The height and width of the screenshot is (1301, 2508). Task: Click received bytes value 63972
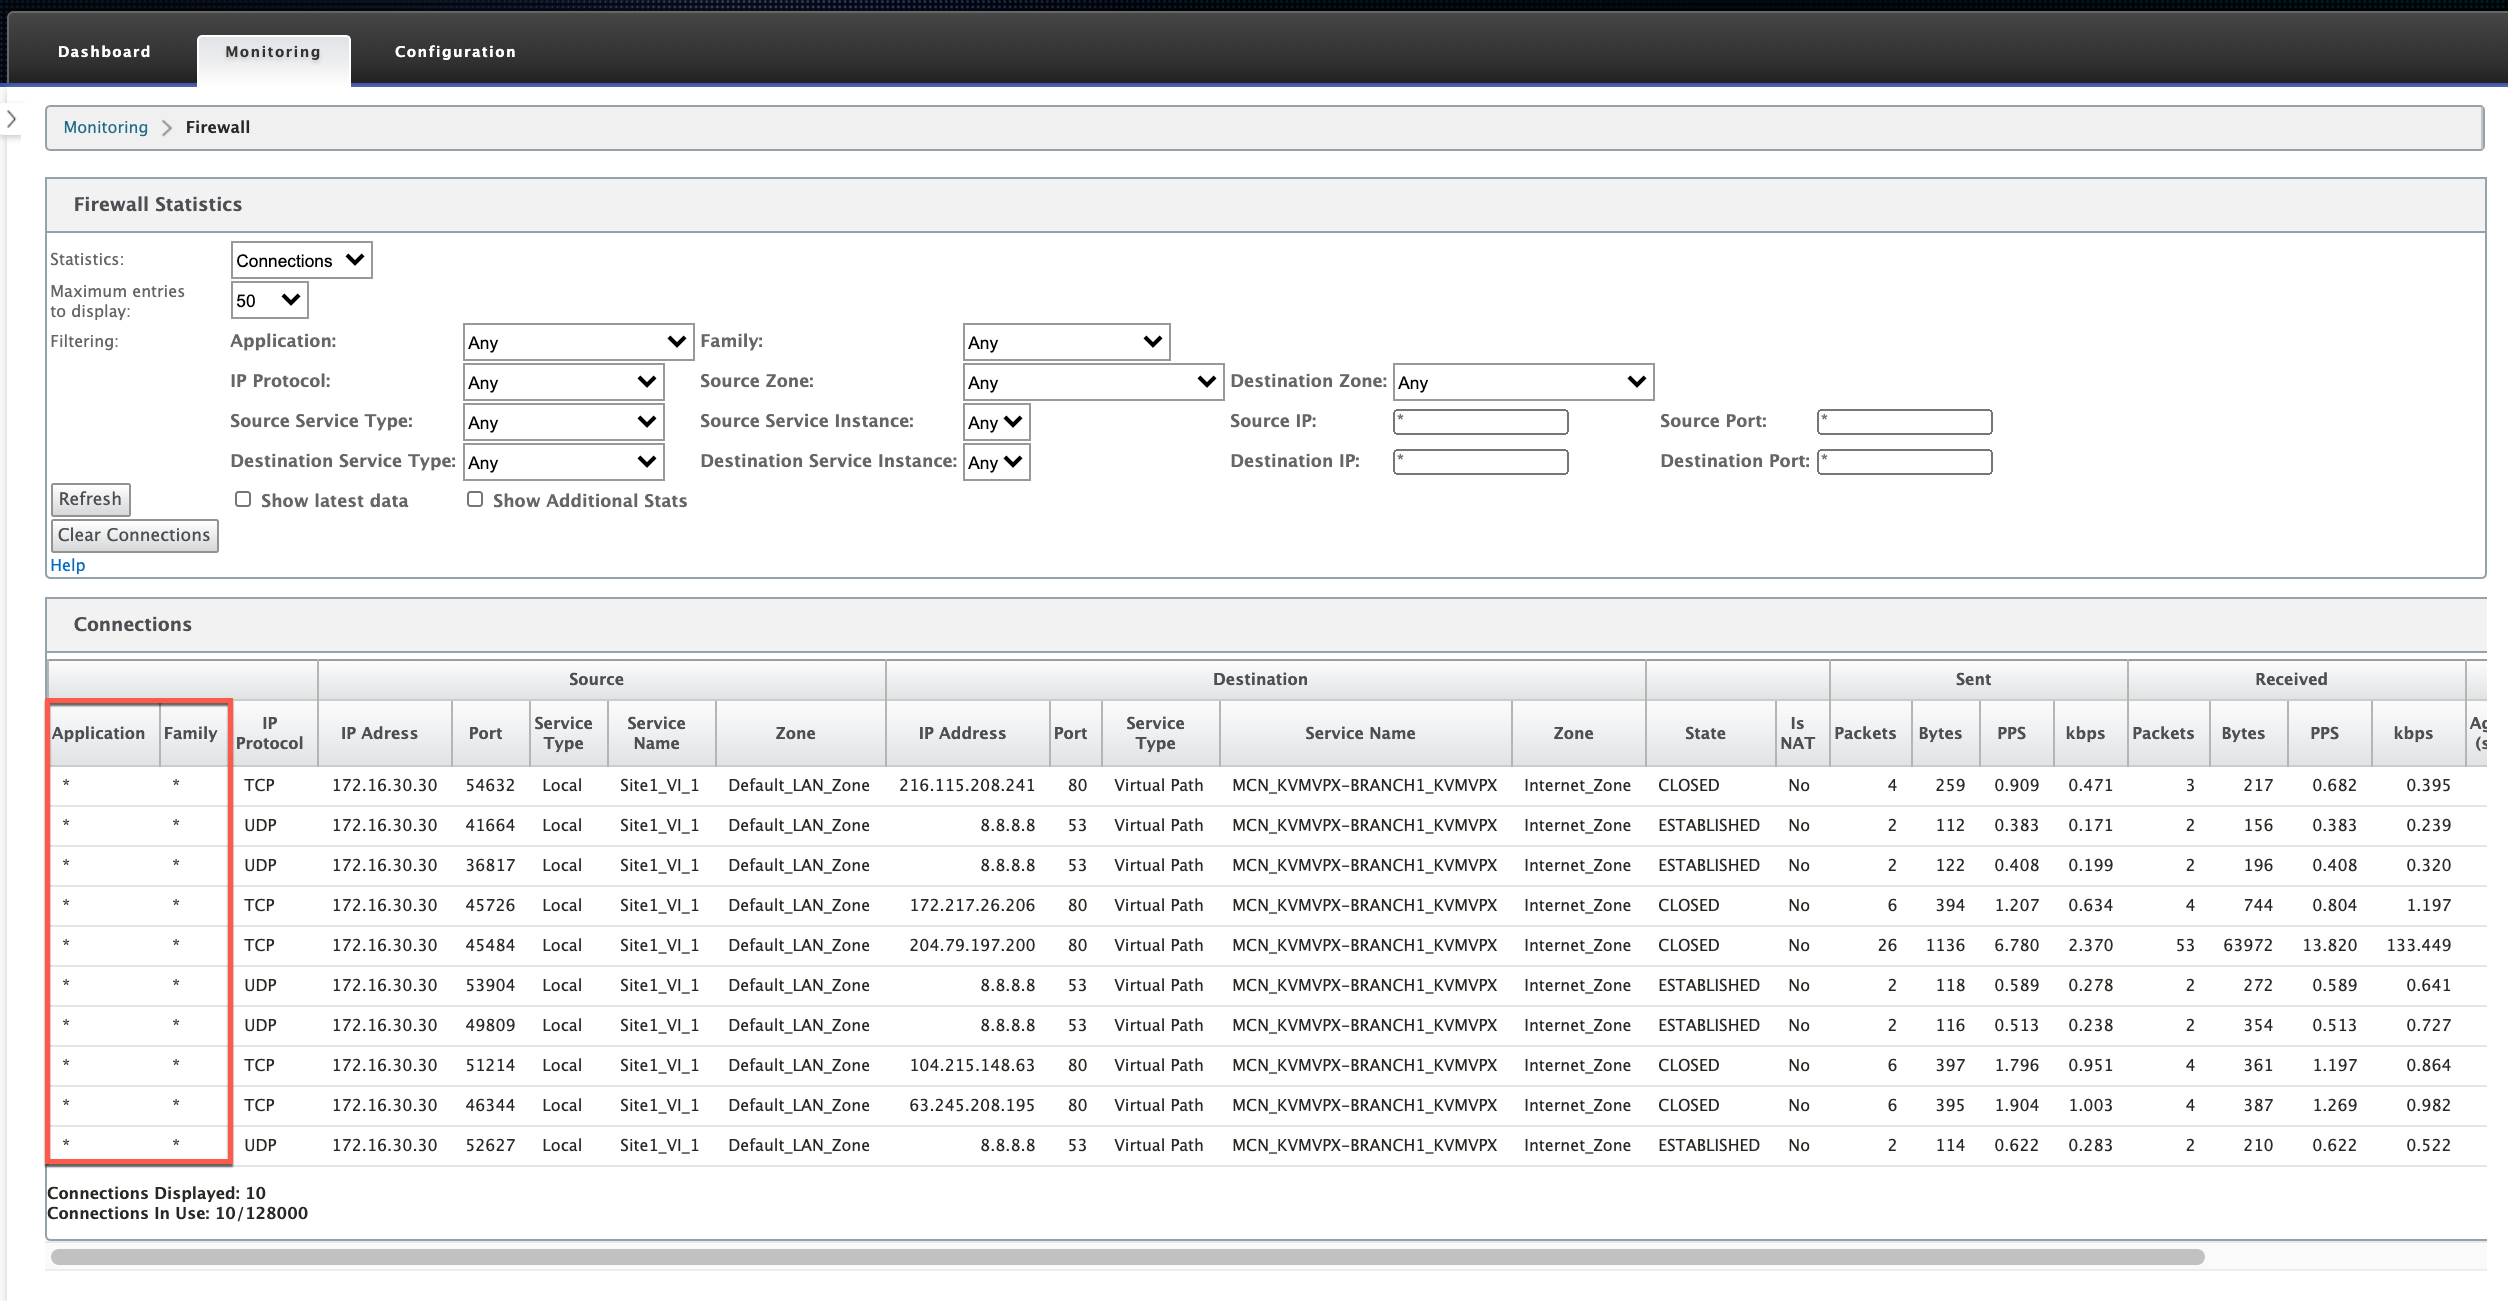pos(2247,945)
